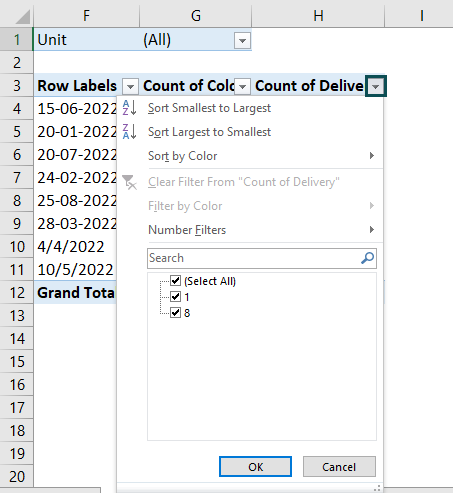
Task: Open the Row Labels filter dropdown
Action: (130, 87)
